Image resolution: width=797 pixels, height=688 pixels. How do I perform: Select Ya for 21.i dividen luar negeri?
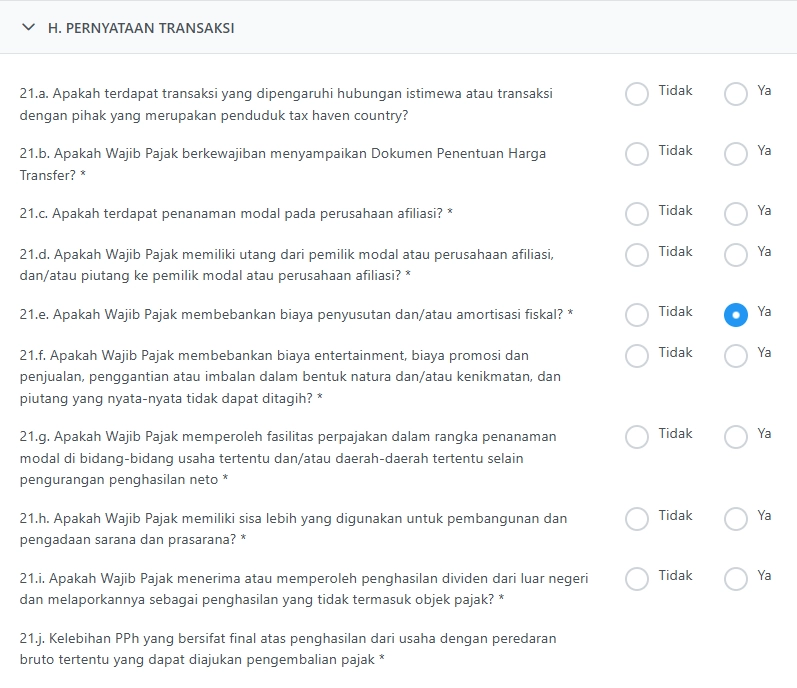[736, 579]
